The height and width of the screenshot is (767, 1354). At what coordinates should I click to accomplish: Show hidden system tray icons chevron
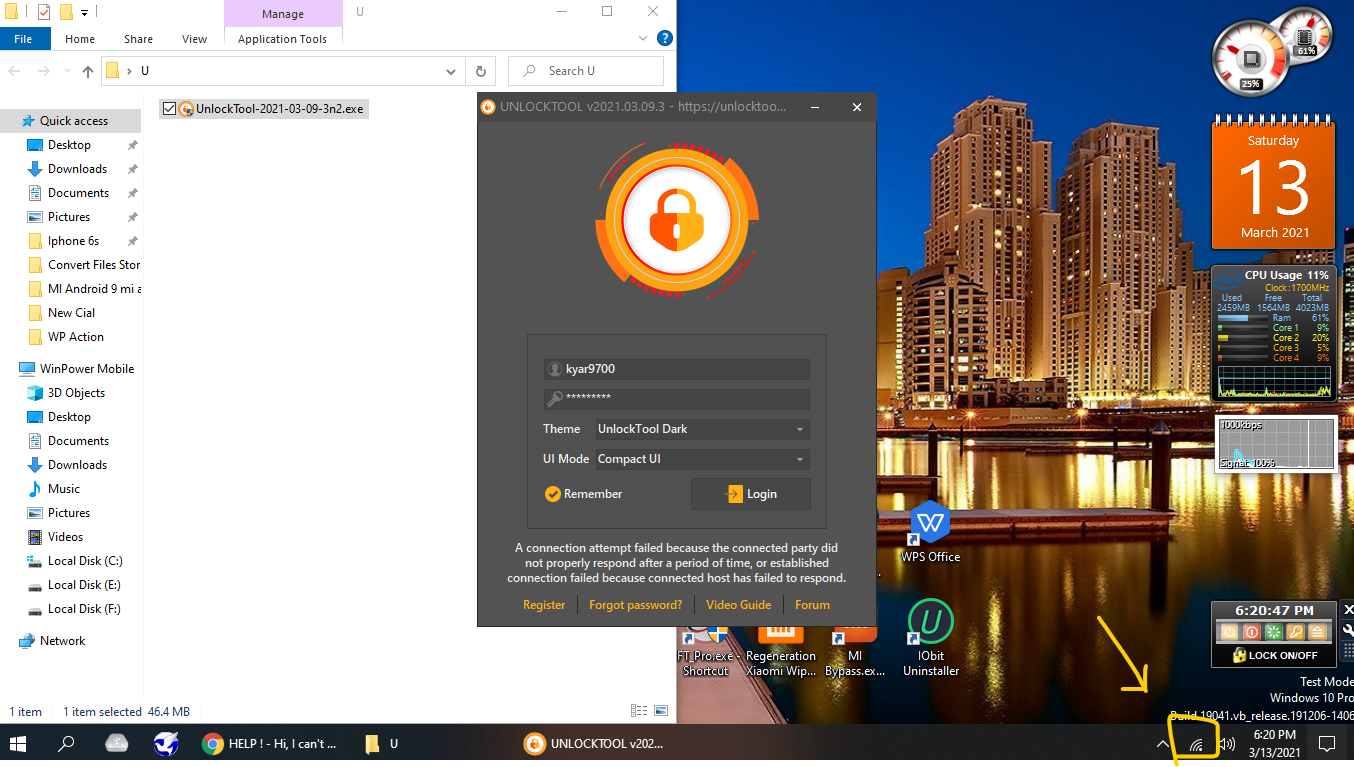click(1162, 744)
